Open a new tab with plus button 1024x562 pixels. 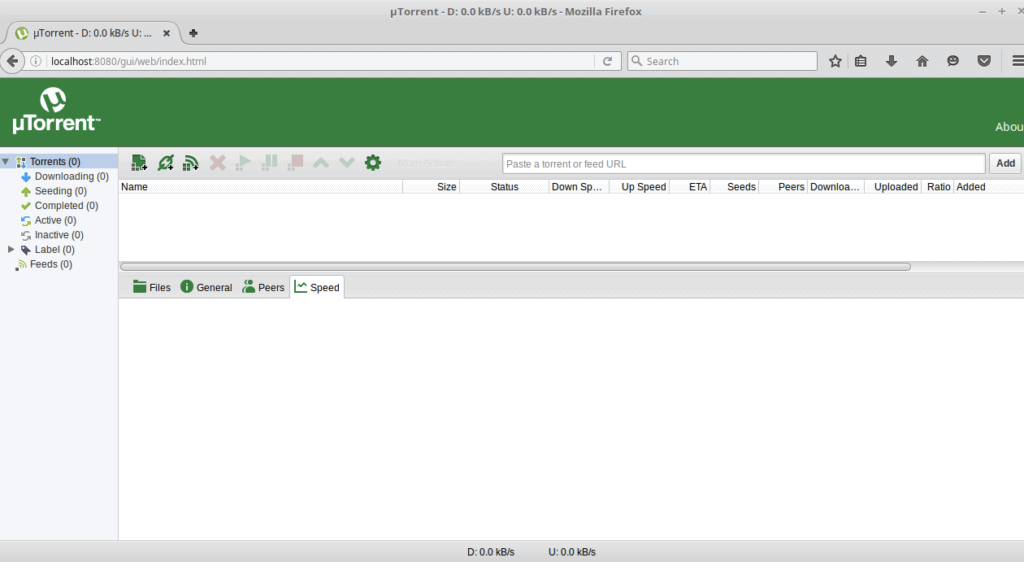[x=193, y=33]
